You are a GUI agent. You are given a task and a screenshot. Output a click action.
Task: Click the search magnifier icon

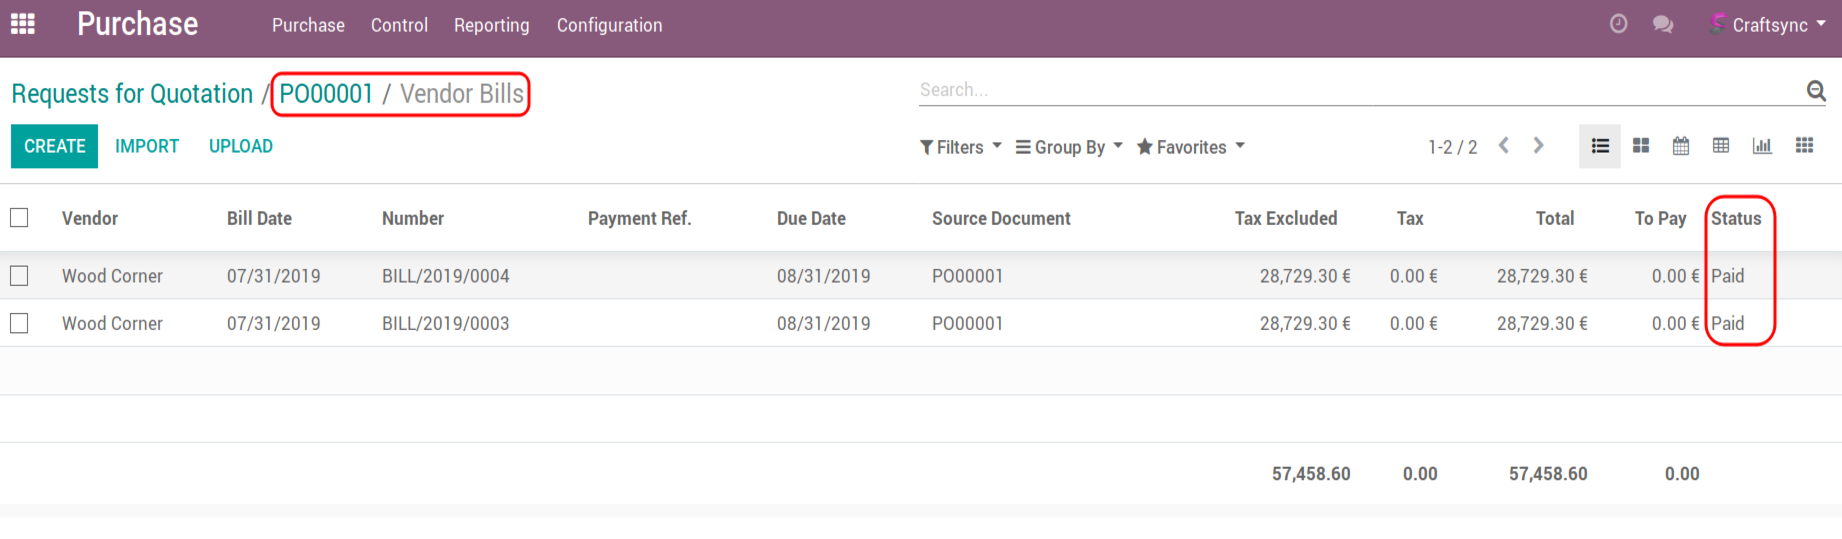[1816, 91]
